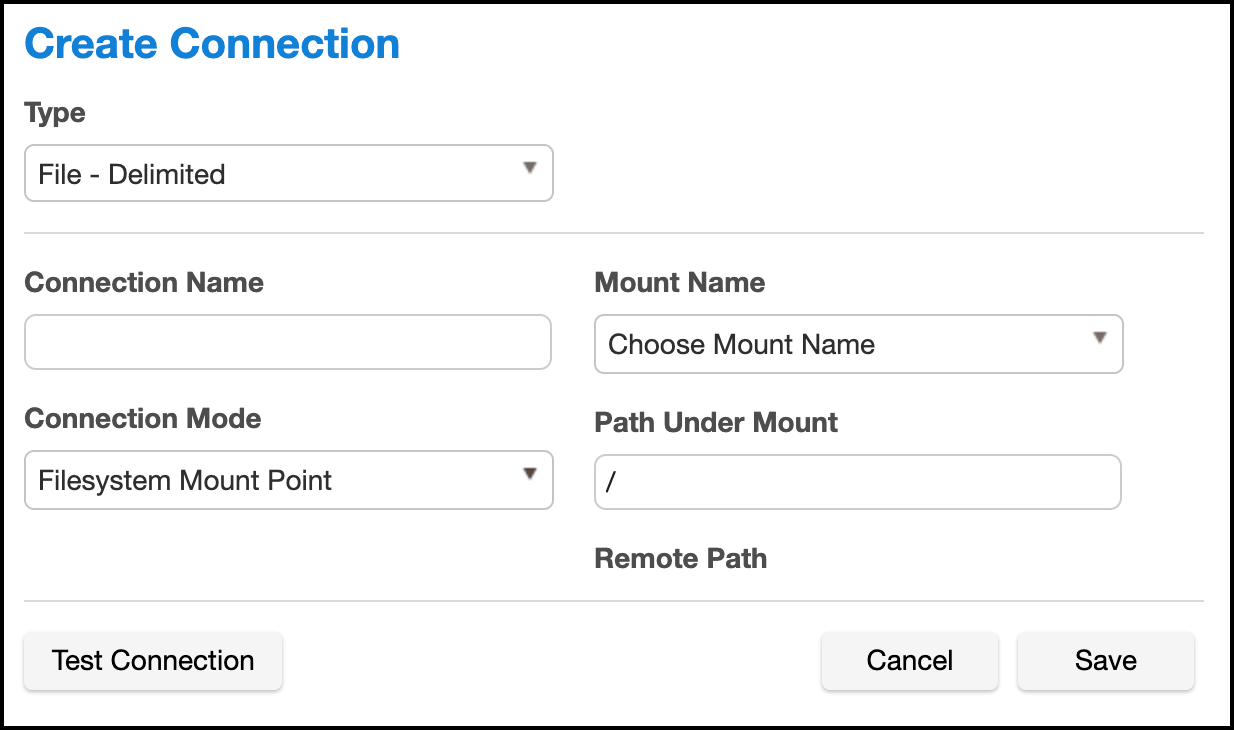Cancel the connection creation
The width and height of the screenshot is (1234, 730).
click(x=909, y=661)
